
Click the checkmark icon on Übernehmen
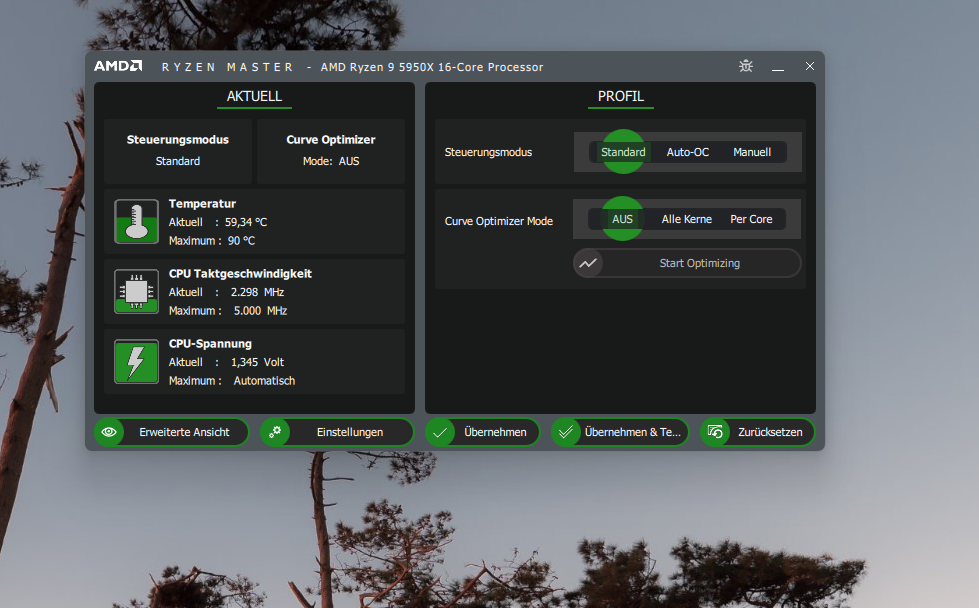[440, 432]
